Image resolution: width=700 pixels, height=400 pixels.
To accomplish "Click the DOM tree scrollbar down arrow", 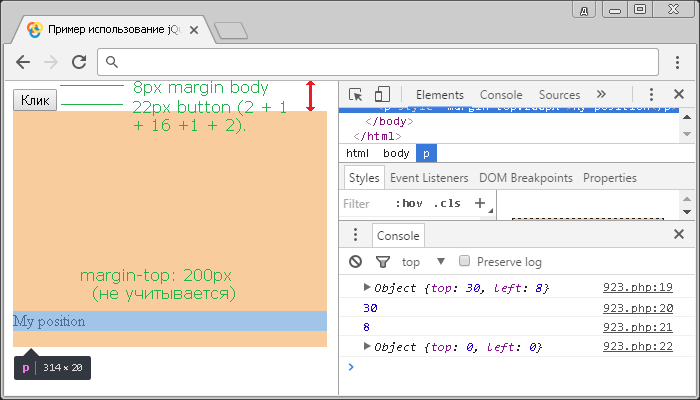I will 687,134.
